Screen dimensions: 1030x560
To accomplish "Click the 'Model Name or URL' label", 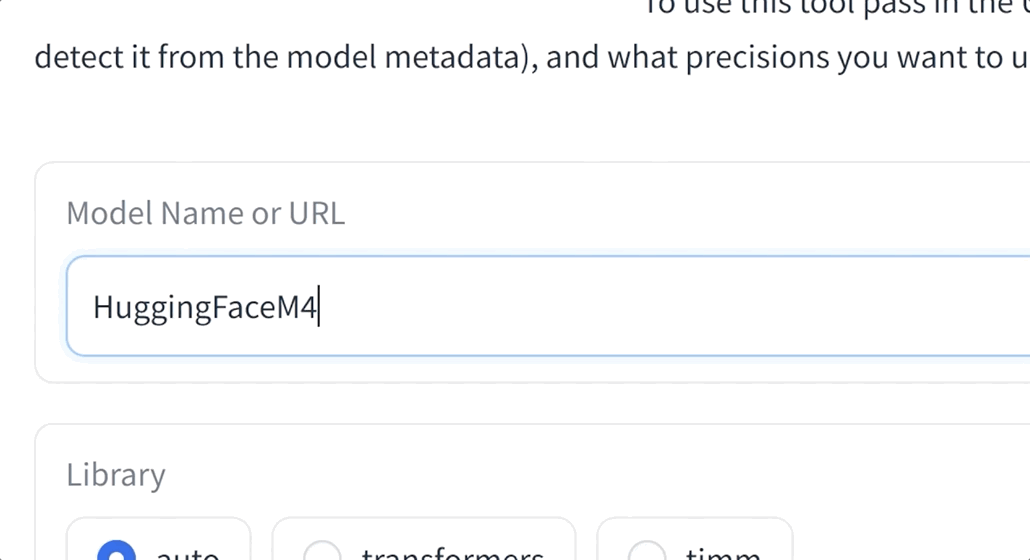I will (206, 213).
